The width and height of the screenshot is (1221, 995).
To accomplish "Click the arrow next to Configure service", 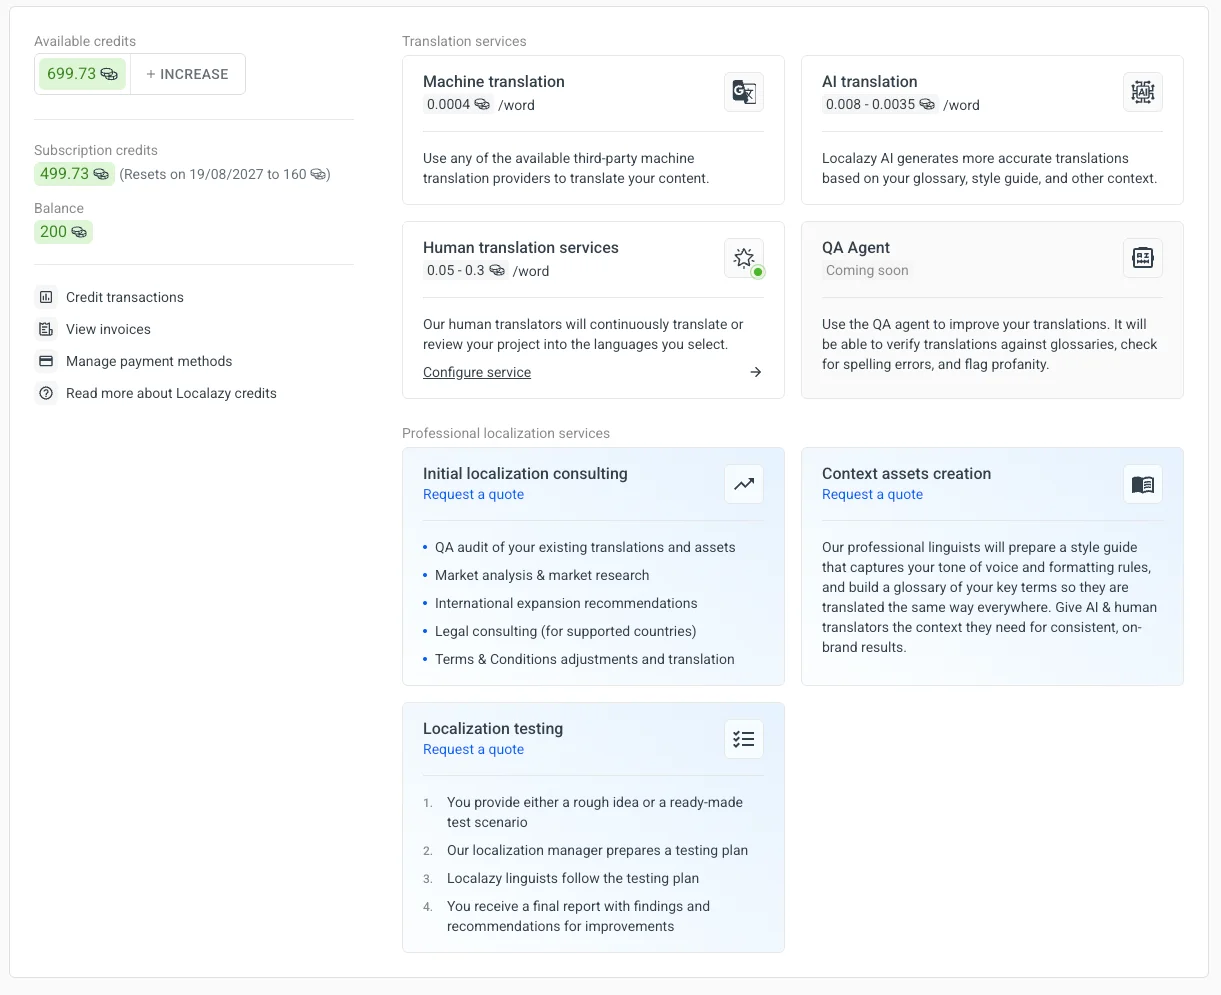I will (x=756, y=372).
